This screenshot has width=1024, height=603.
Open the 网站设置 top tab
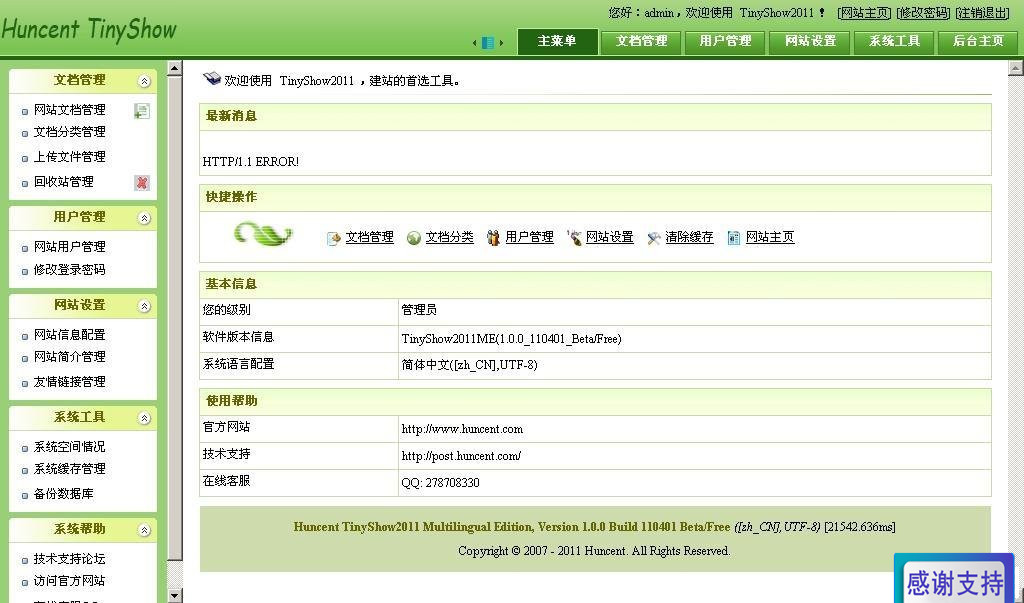(x=810, y=41)
